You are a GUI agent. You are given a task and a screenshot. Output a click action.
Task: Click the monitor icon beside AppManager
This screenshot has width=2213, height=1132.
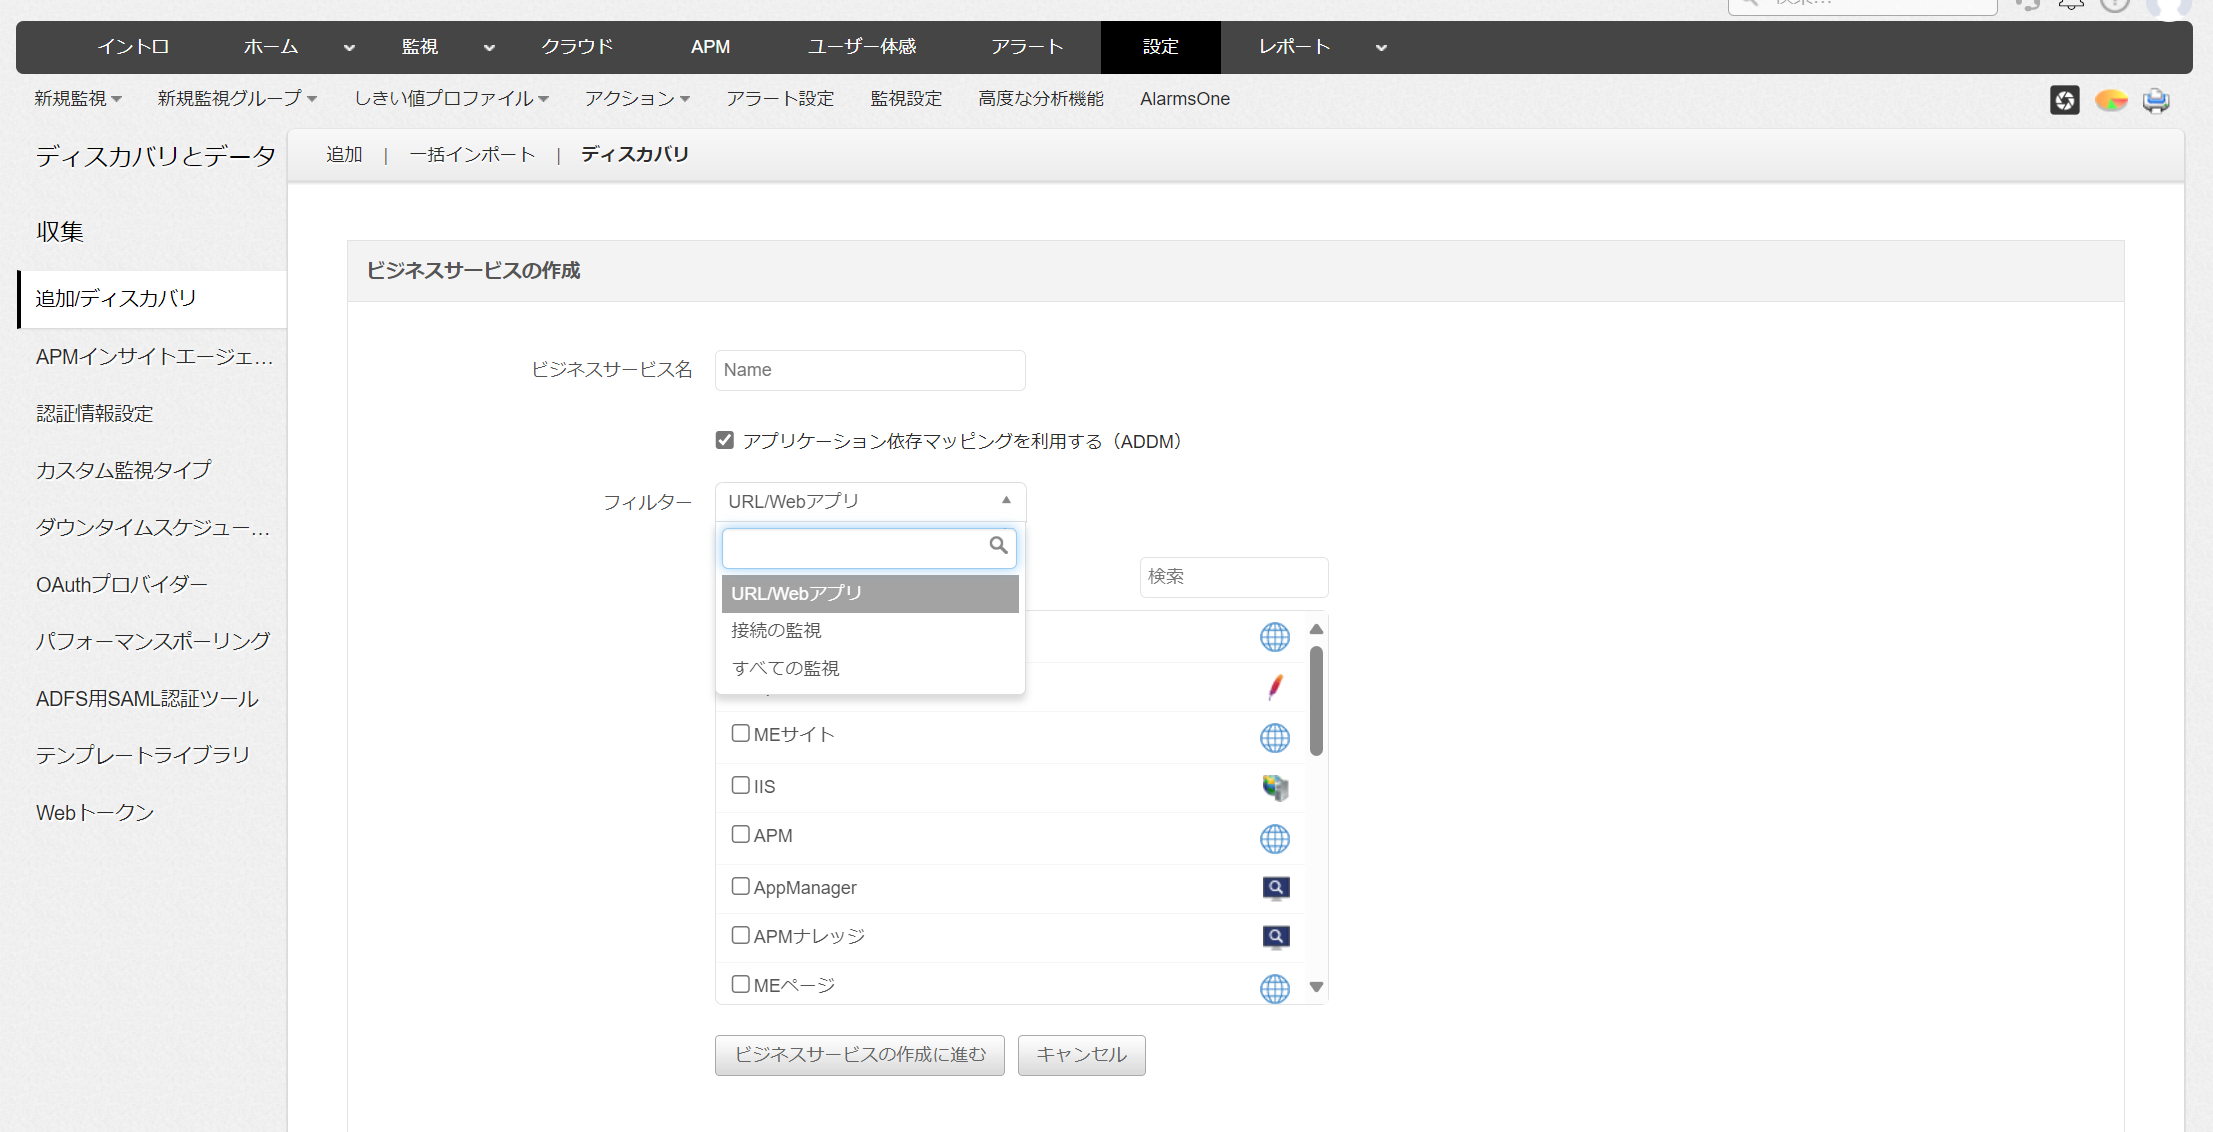pyautogui.click(x=1275, y=888)
